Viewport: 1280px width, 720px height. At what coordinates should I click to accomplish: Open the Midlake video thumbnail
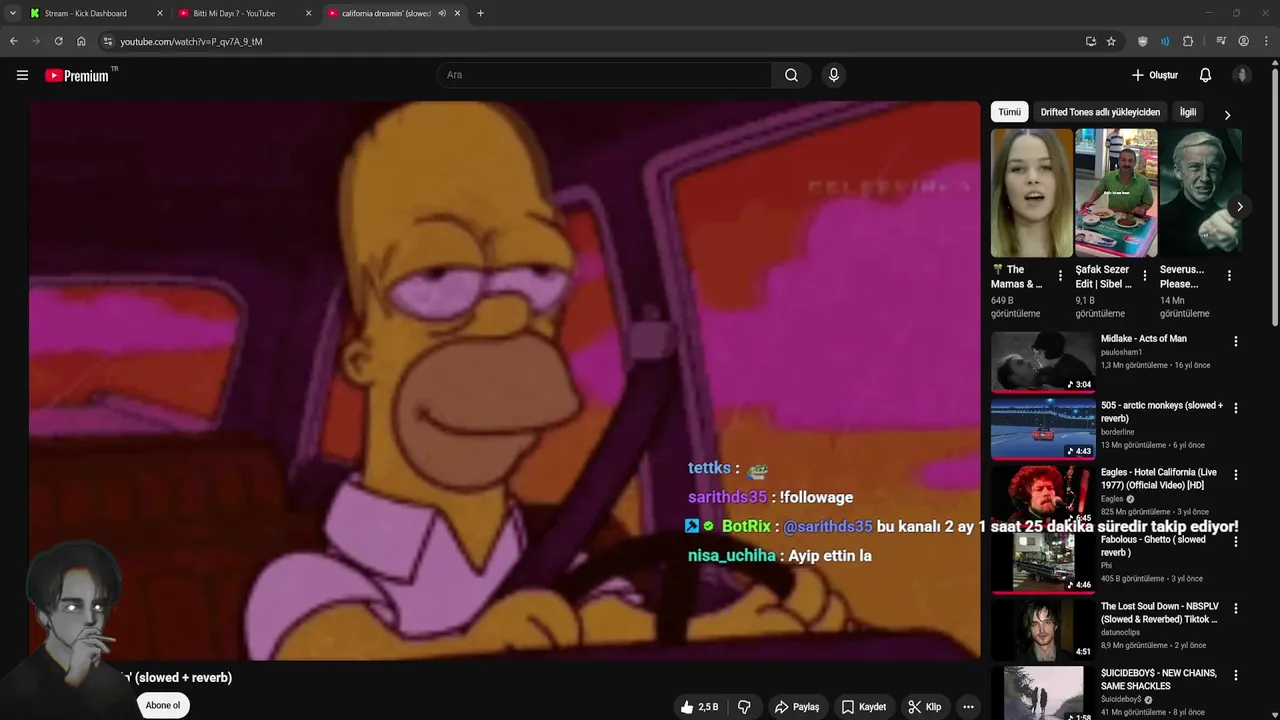[1043, 361]
